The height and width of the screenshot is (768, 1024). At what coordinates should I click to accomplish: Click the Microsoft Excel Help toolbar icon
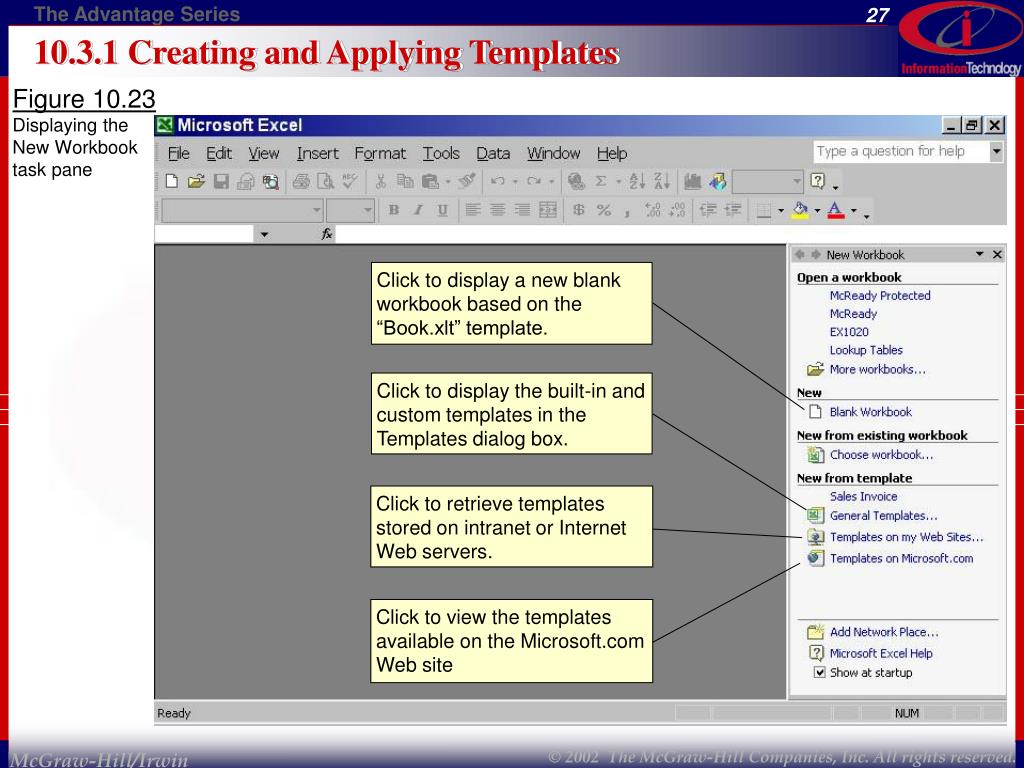[x=818, y=180]
